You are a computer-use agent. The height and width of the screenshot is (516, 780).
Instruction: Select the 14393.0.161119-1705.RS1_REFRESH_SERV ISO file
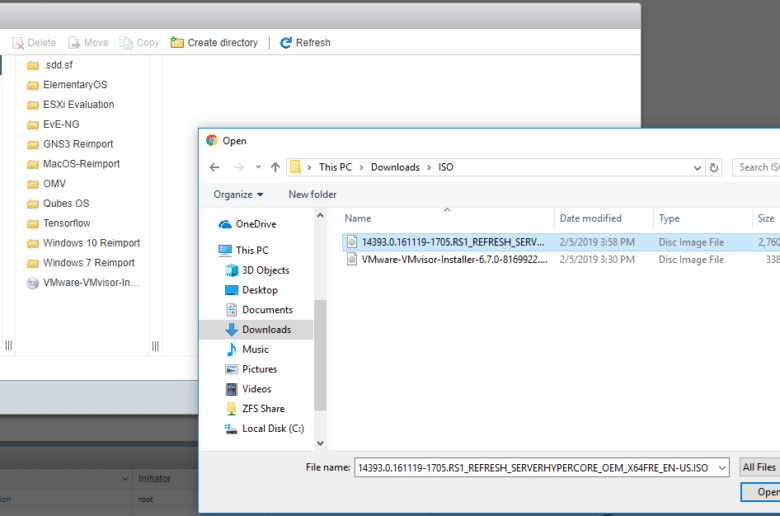[561, 242]
